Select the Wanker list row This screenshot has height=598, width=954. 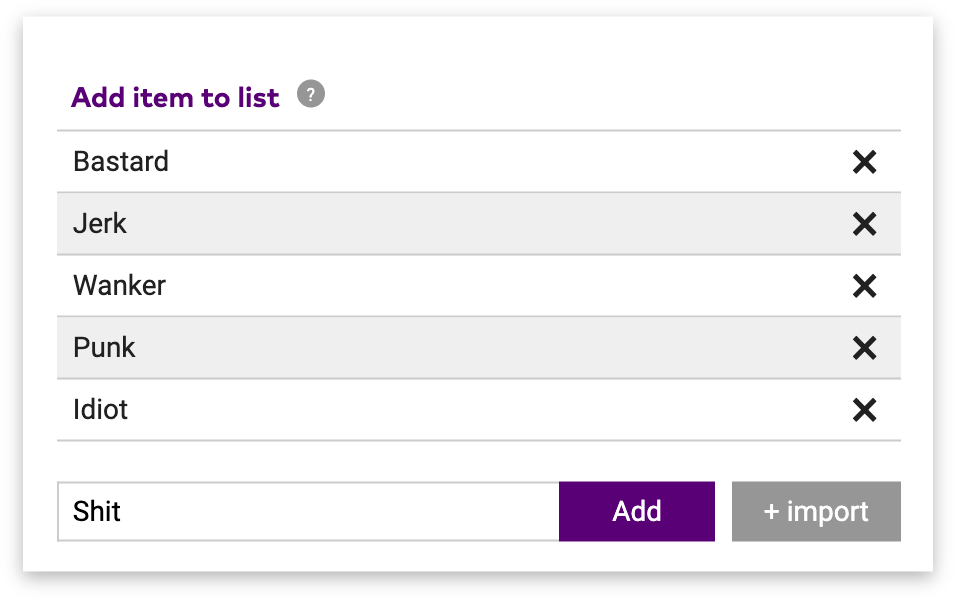point(450,286)
